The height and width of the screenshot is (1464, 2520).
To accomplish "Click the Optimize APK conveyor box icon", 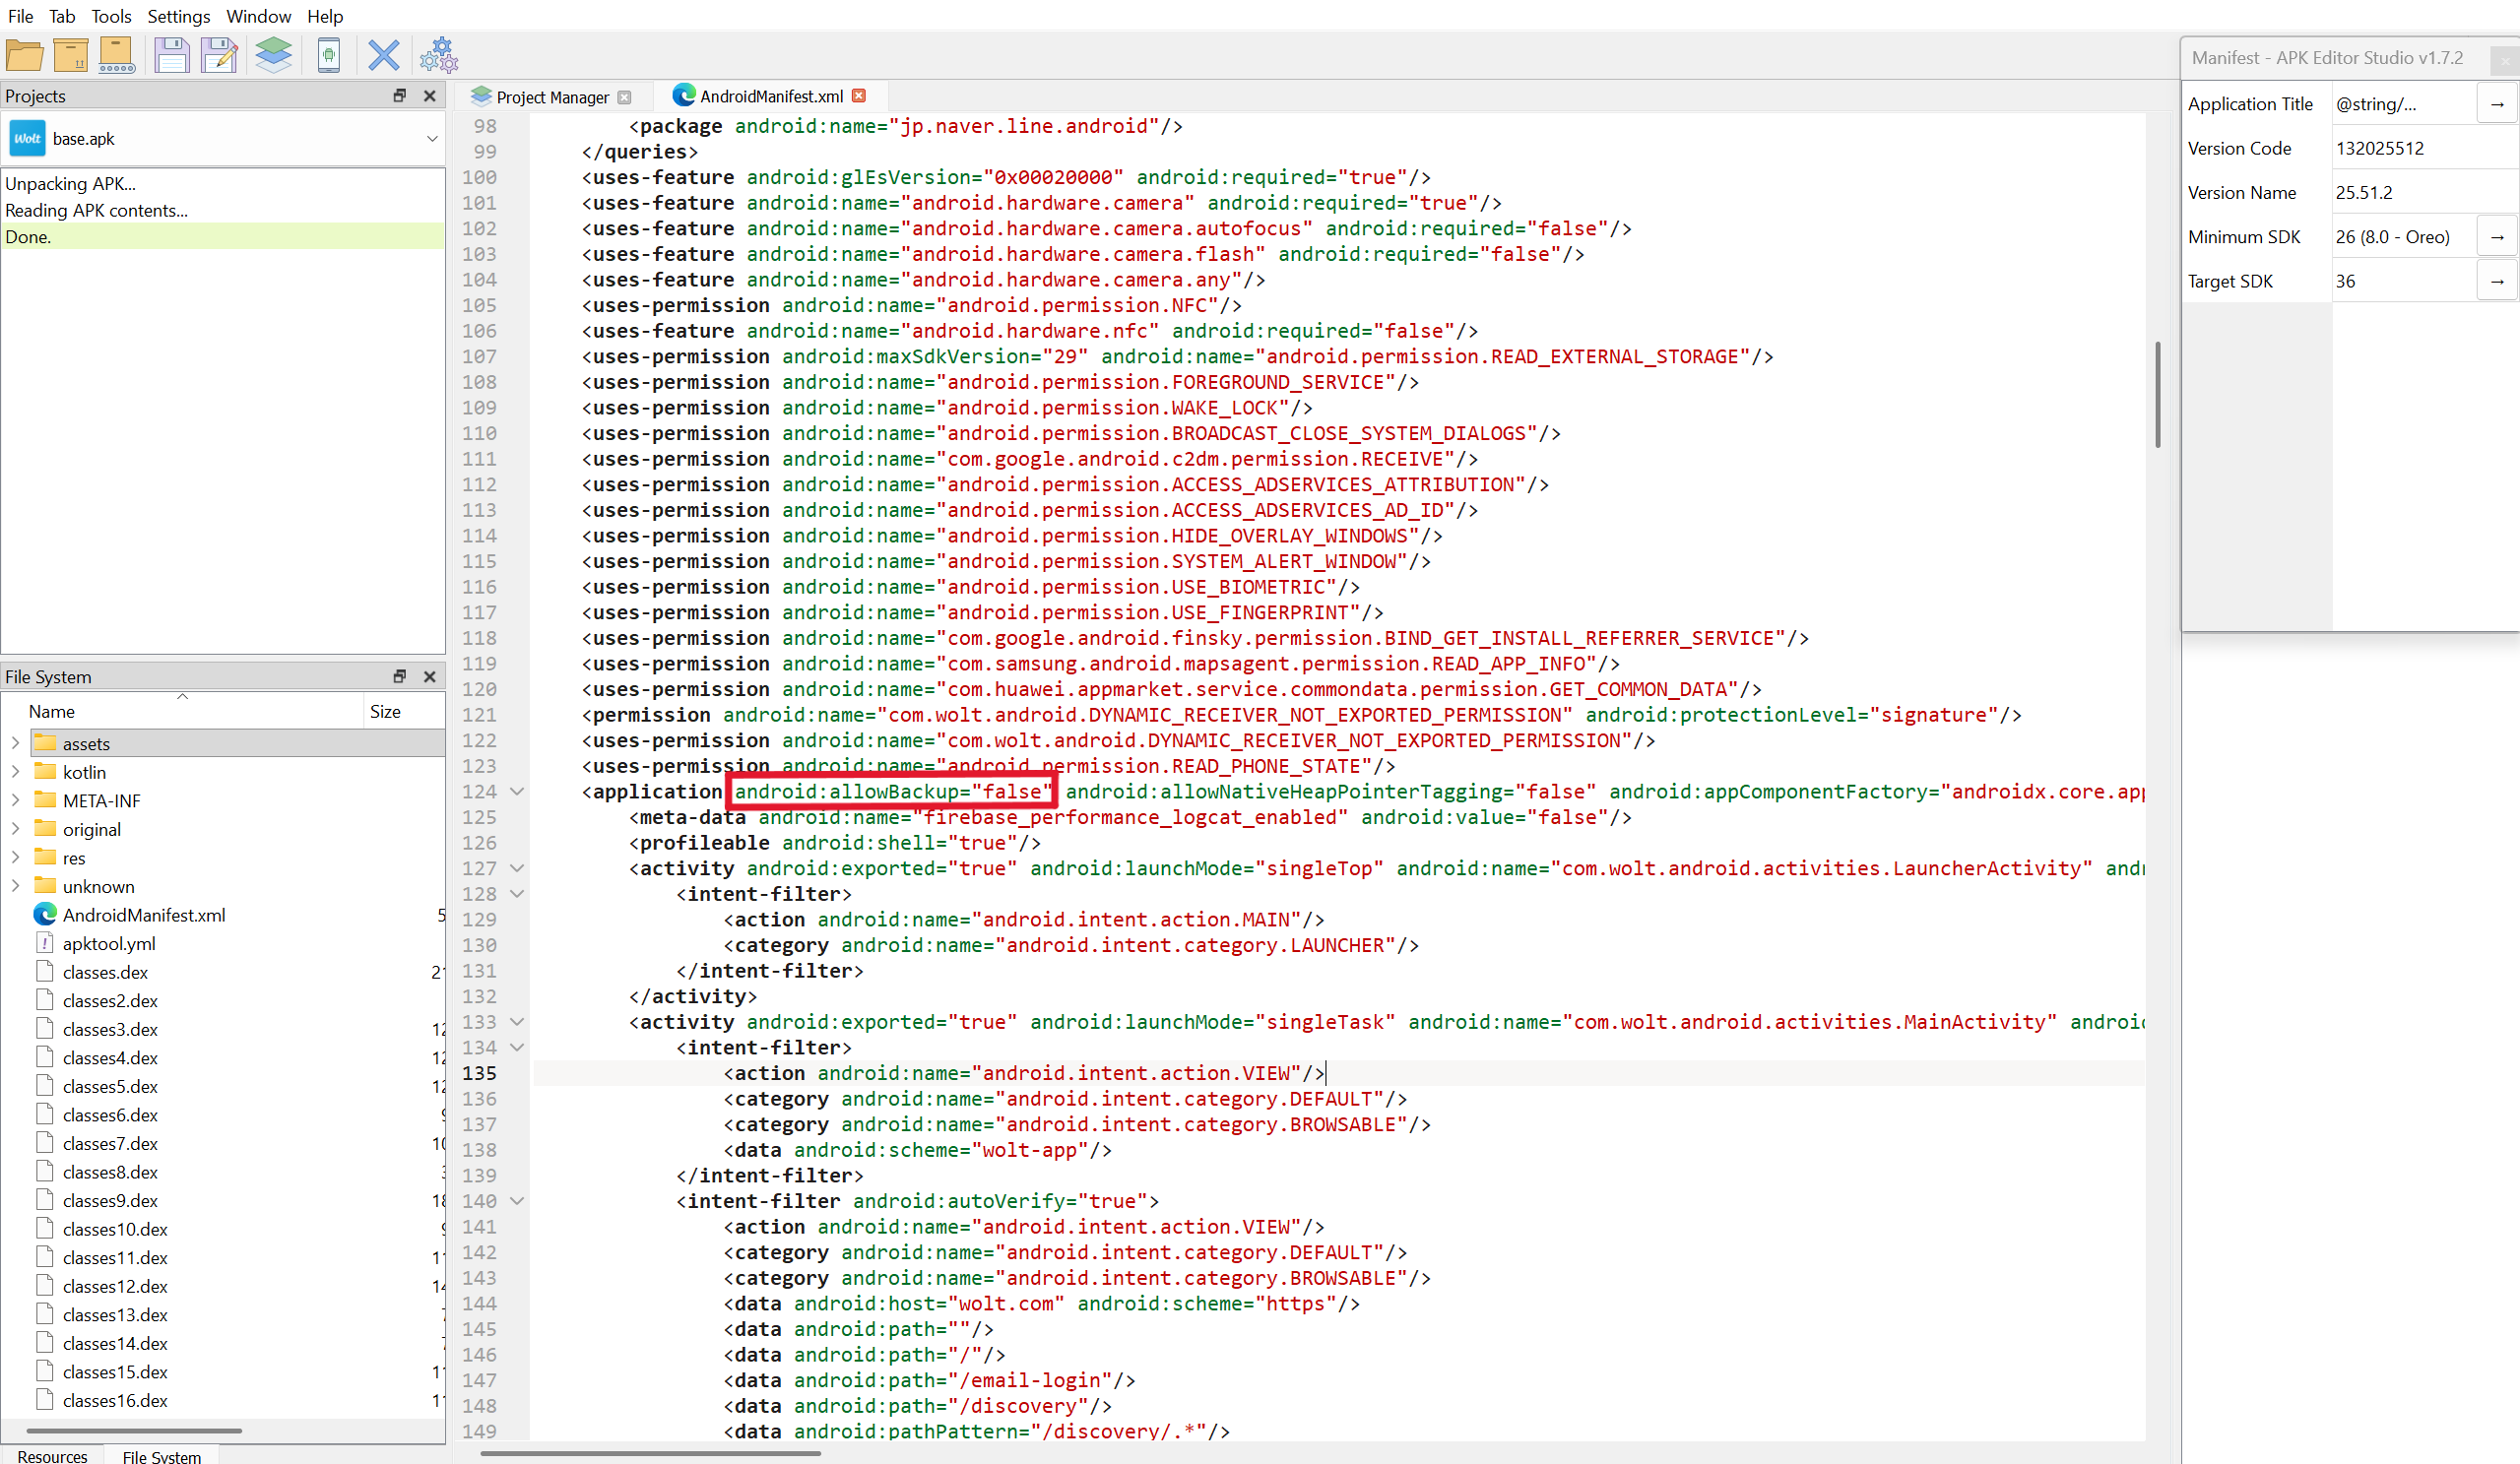I will (x=117, y=55).
